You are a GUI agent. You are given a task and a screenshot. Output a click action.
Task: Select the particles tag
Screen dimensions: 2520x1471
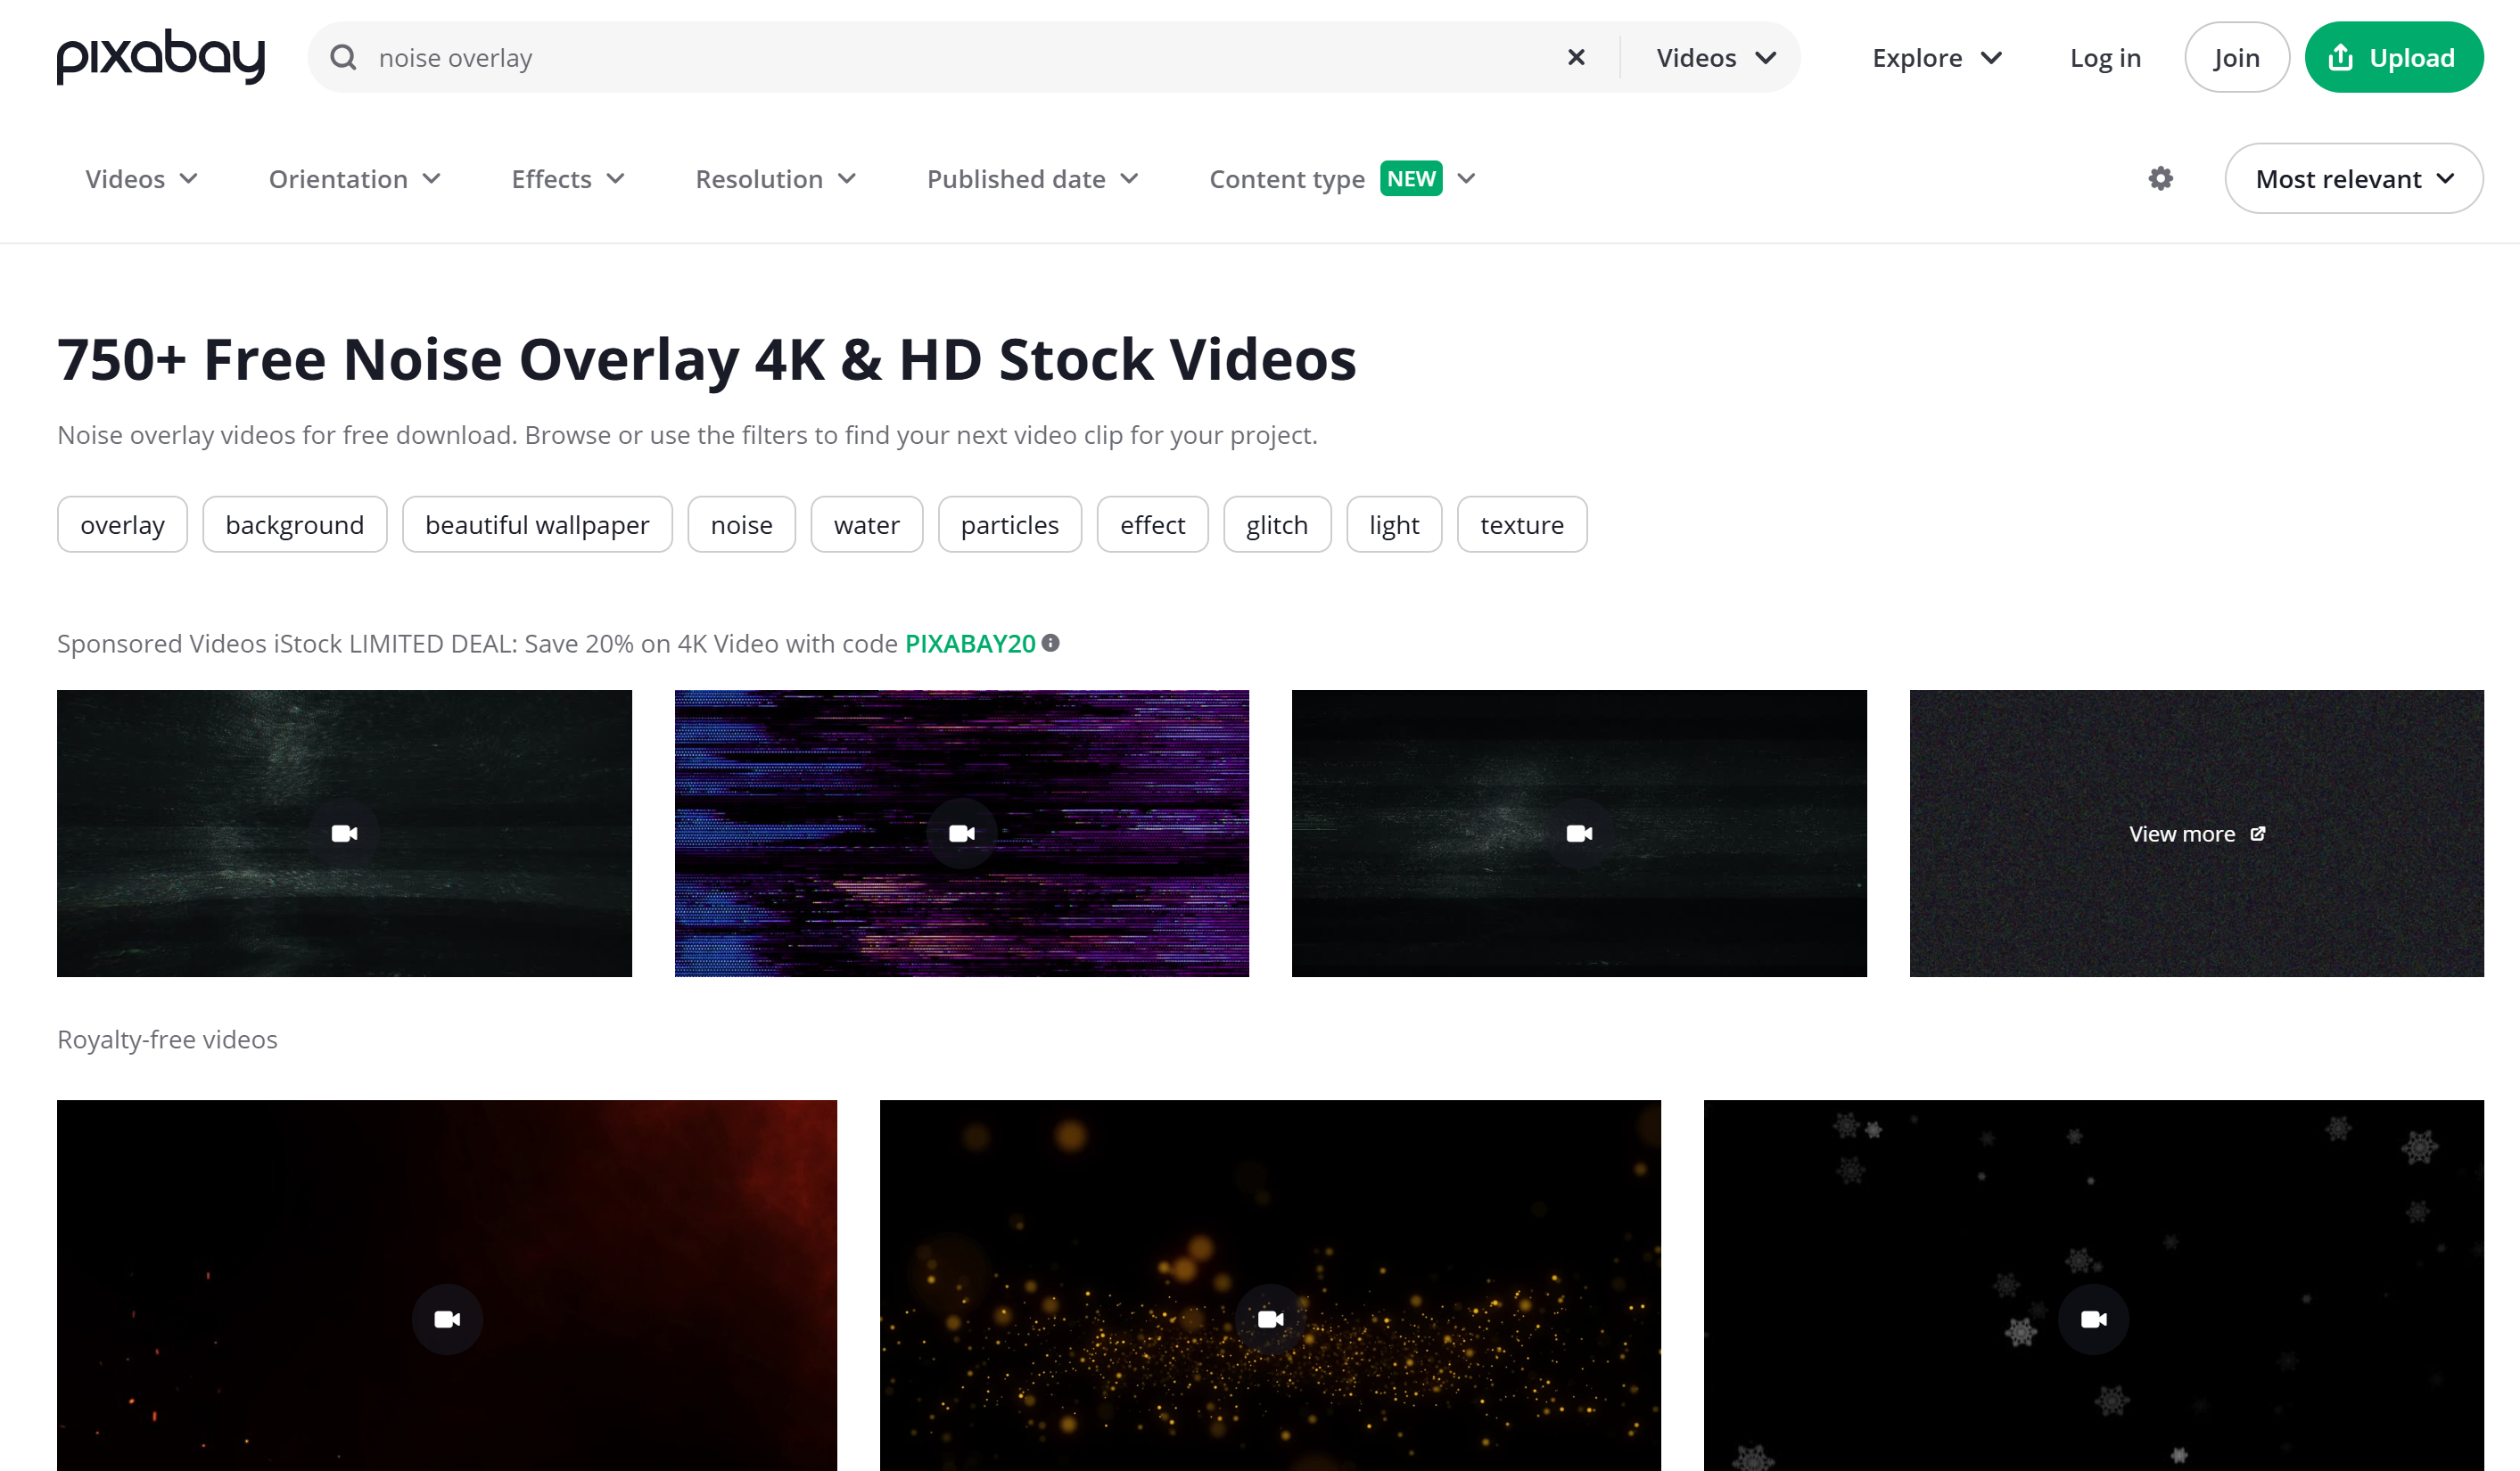point(1009,524)
